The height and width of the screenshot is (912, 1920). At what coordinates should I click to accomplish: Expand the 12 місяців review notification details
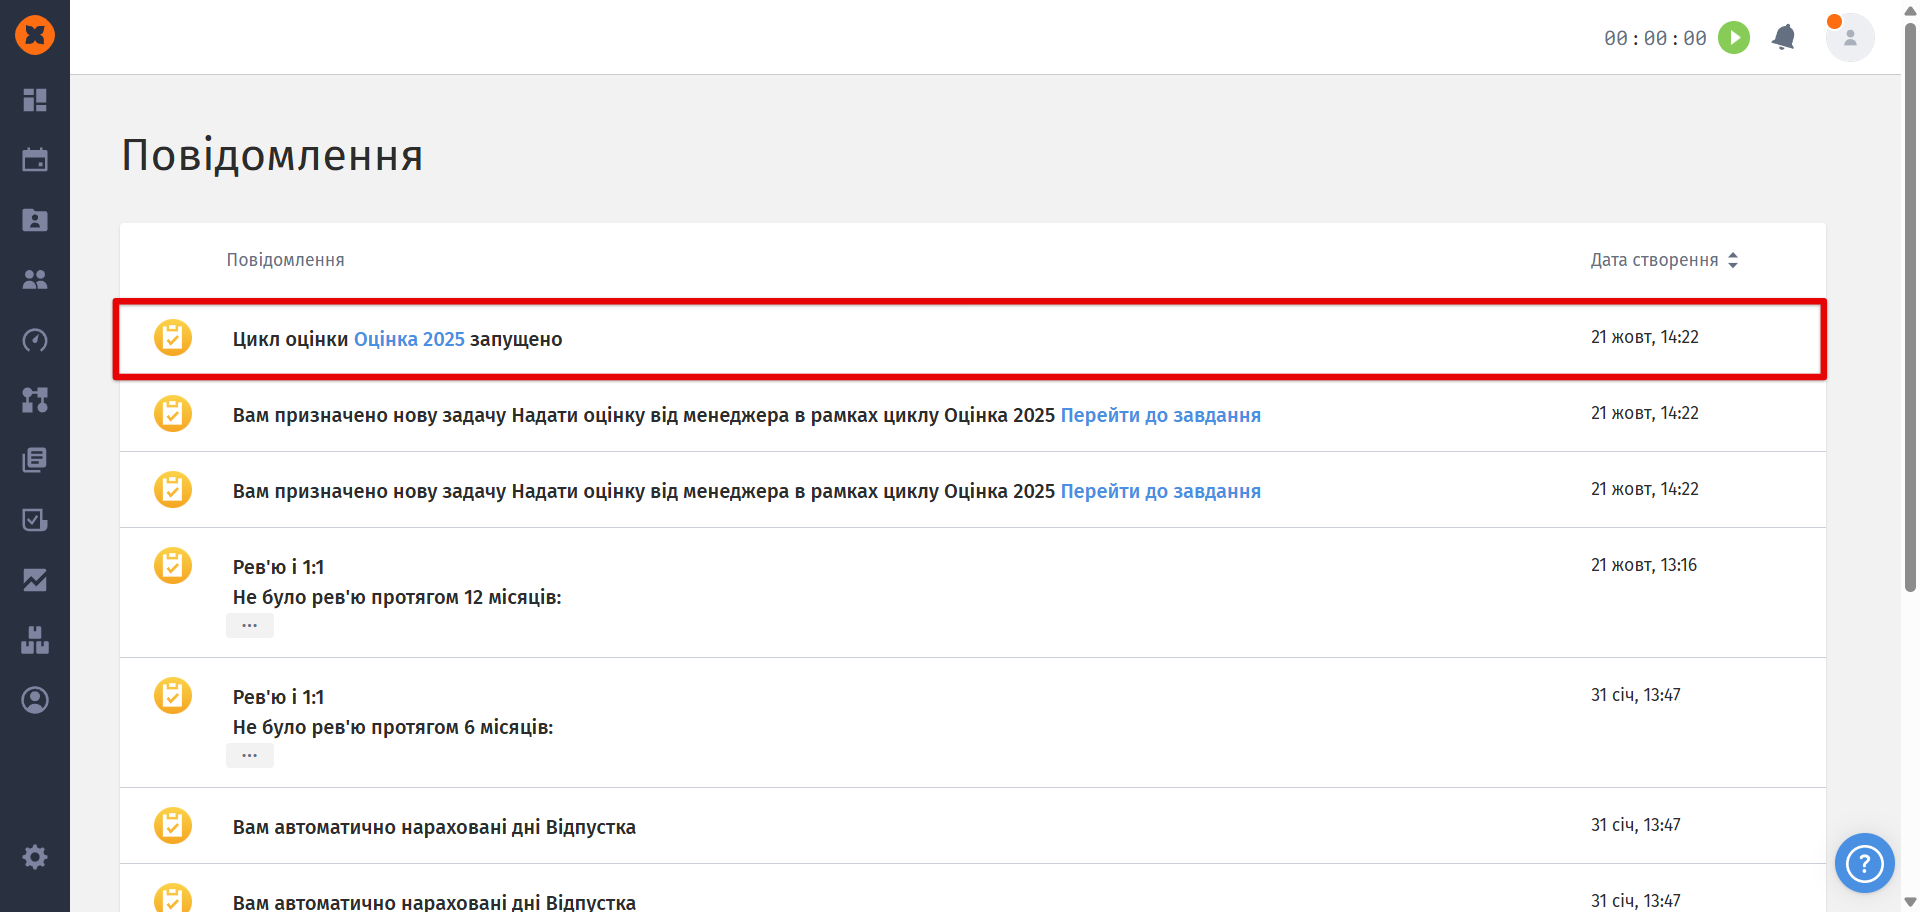(250, 626)
